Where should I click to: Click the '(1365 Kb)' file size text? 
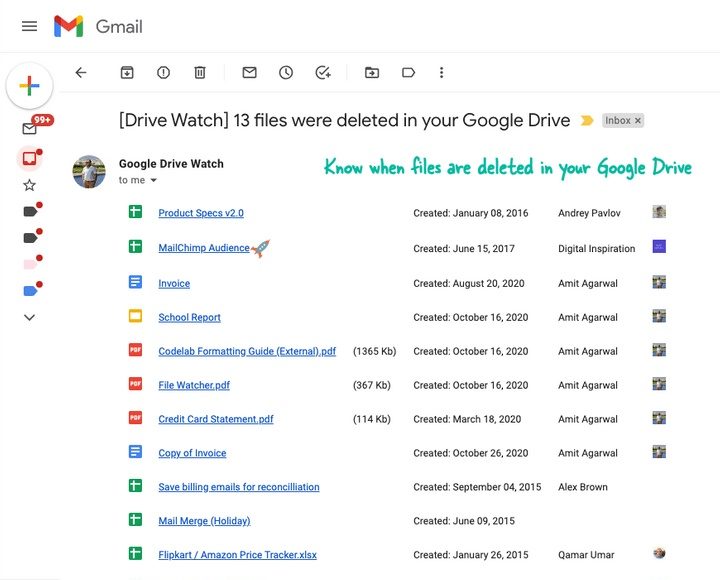(x=374, y=352)
